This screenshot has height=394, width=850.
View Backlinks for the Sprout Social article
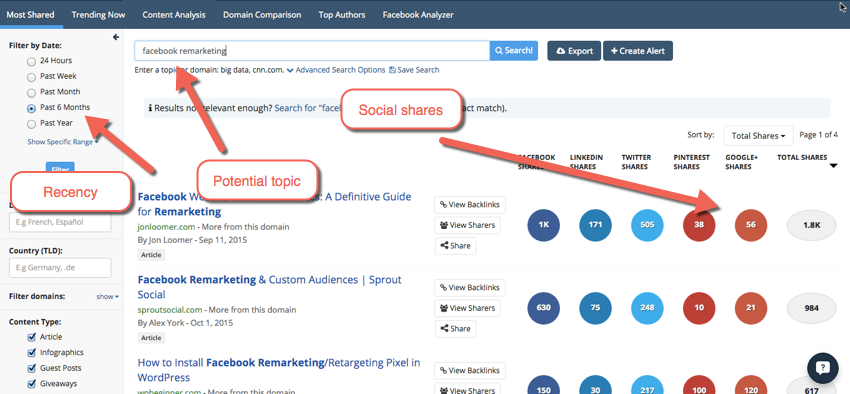point(470,287)
